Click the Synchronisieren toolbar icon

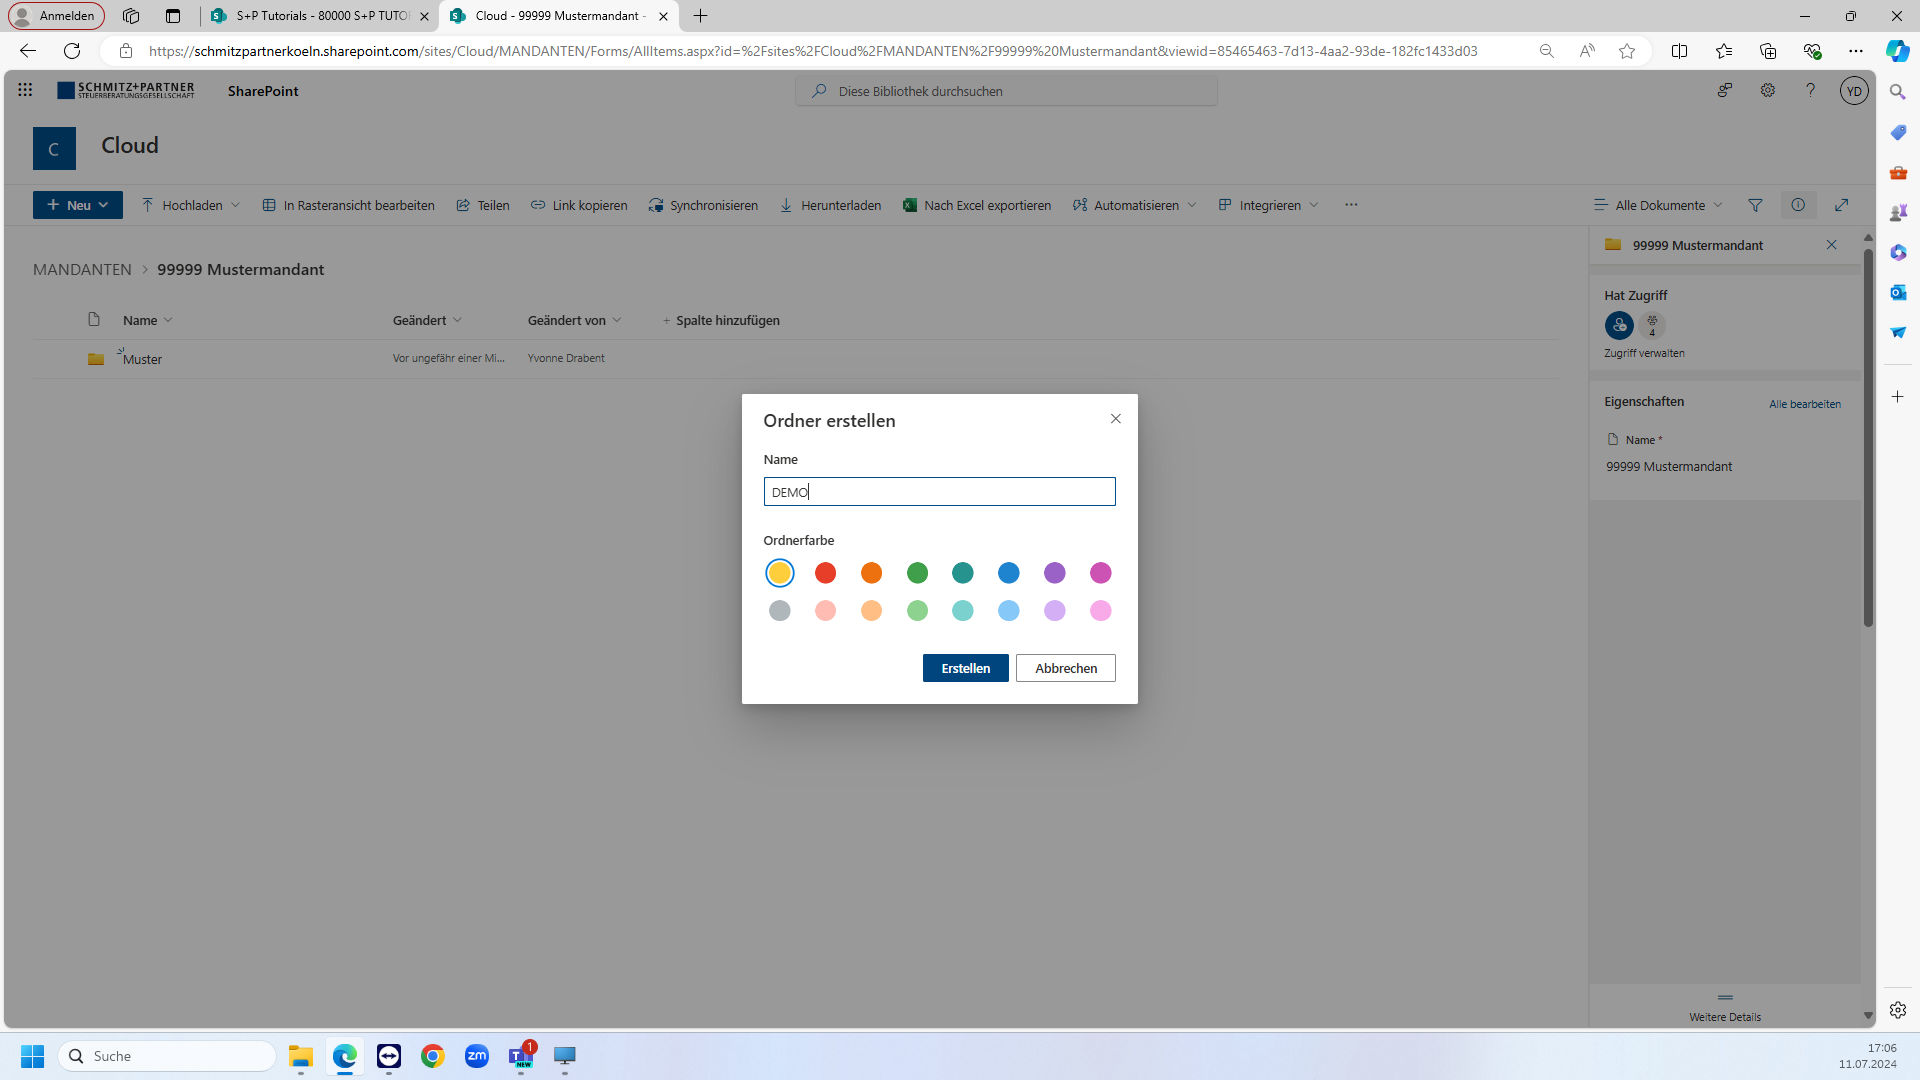[x=656, y=205]
